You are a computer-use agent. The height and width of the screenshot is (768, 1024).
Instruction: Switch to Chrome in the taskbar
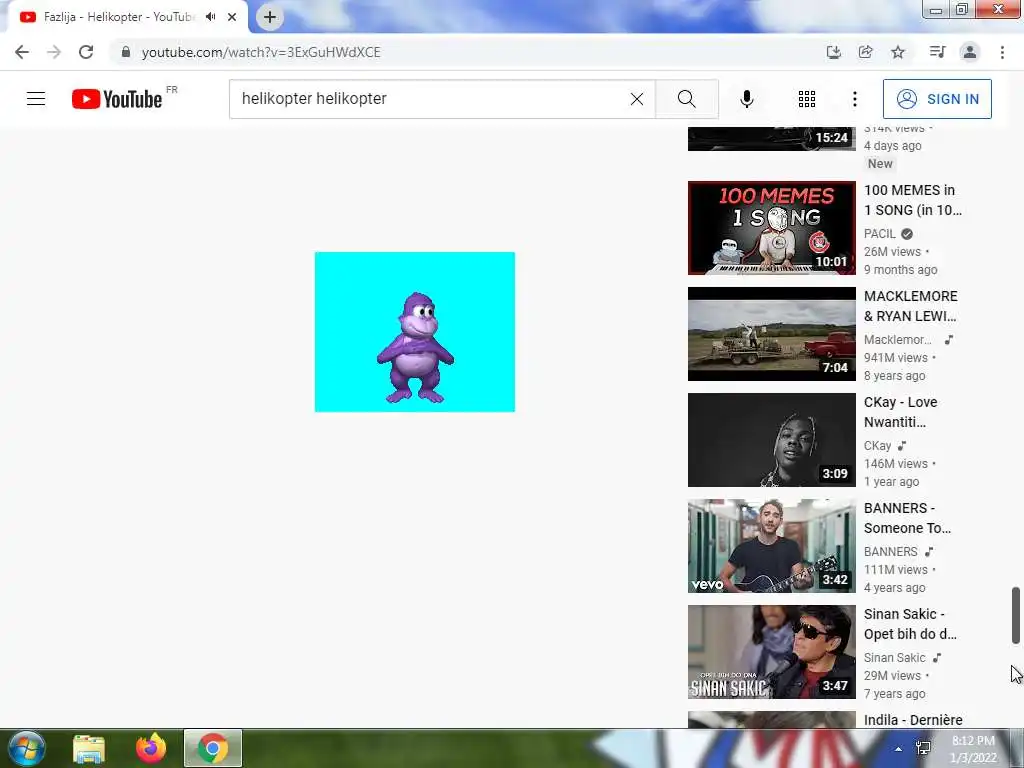(213, 748)
